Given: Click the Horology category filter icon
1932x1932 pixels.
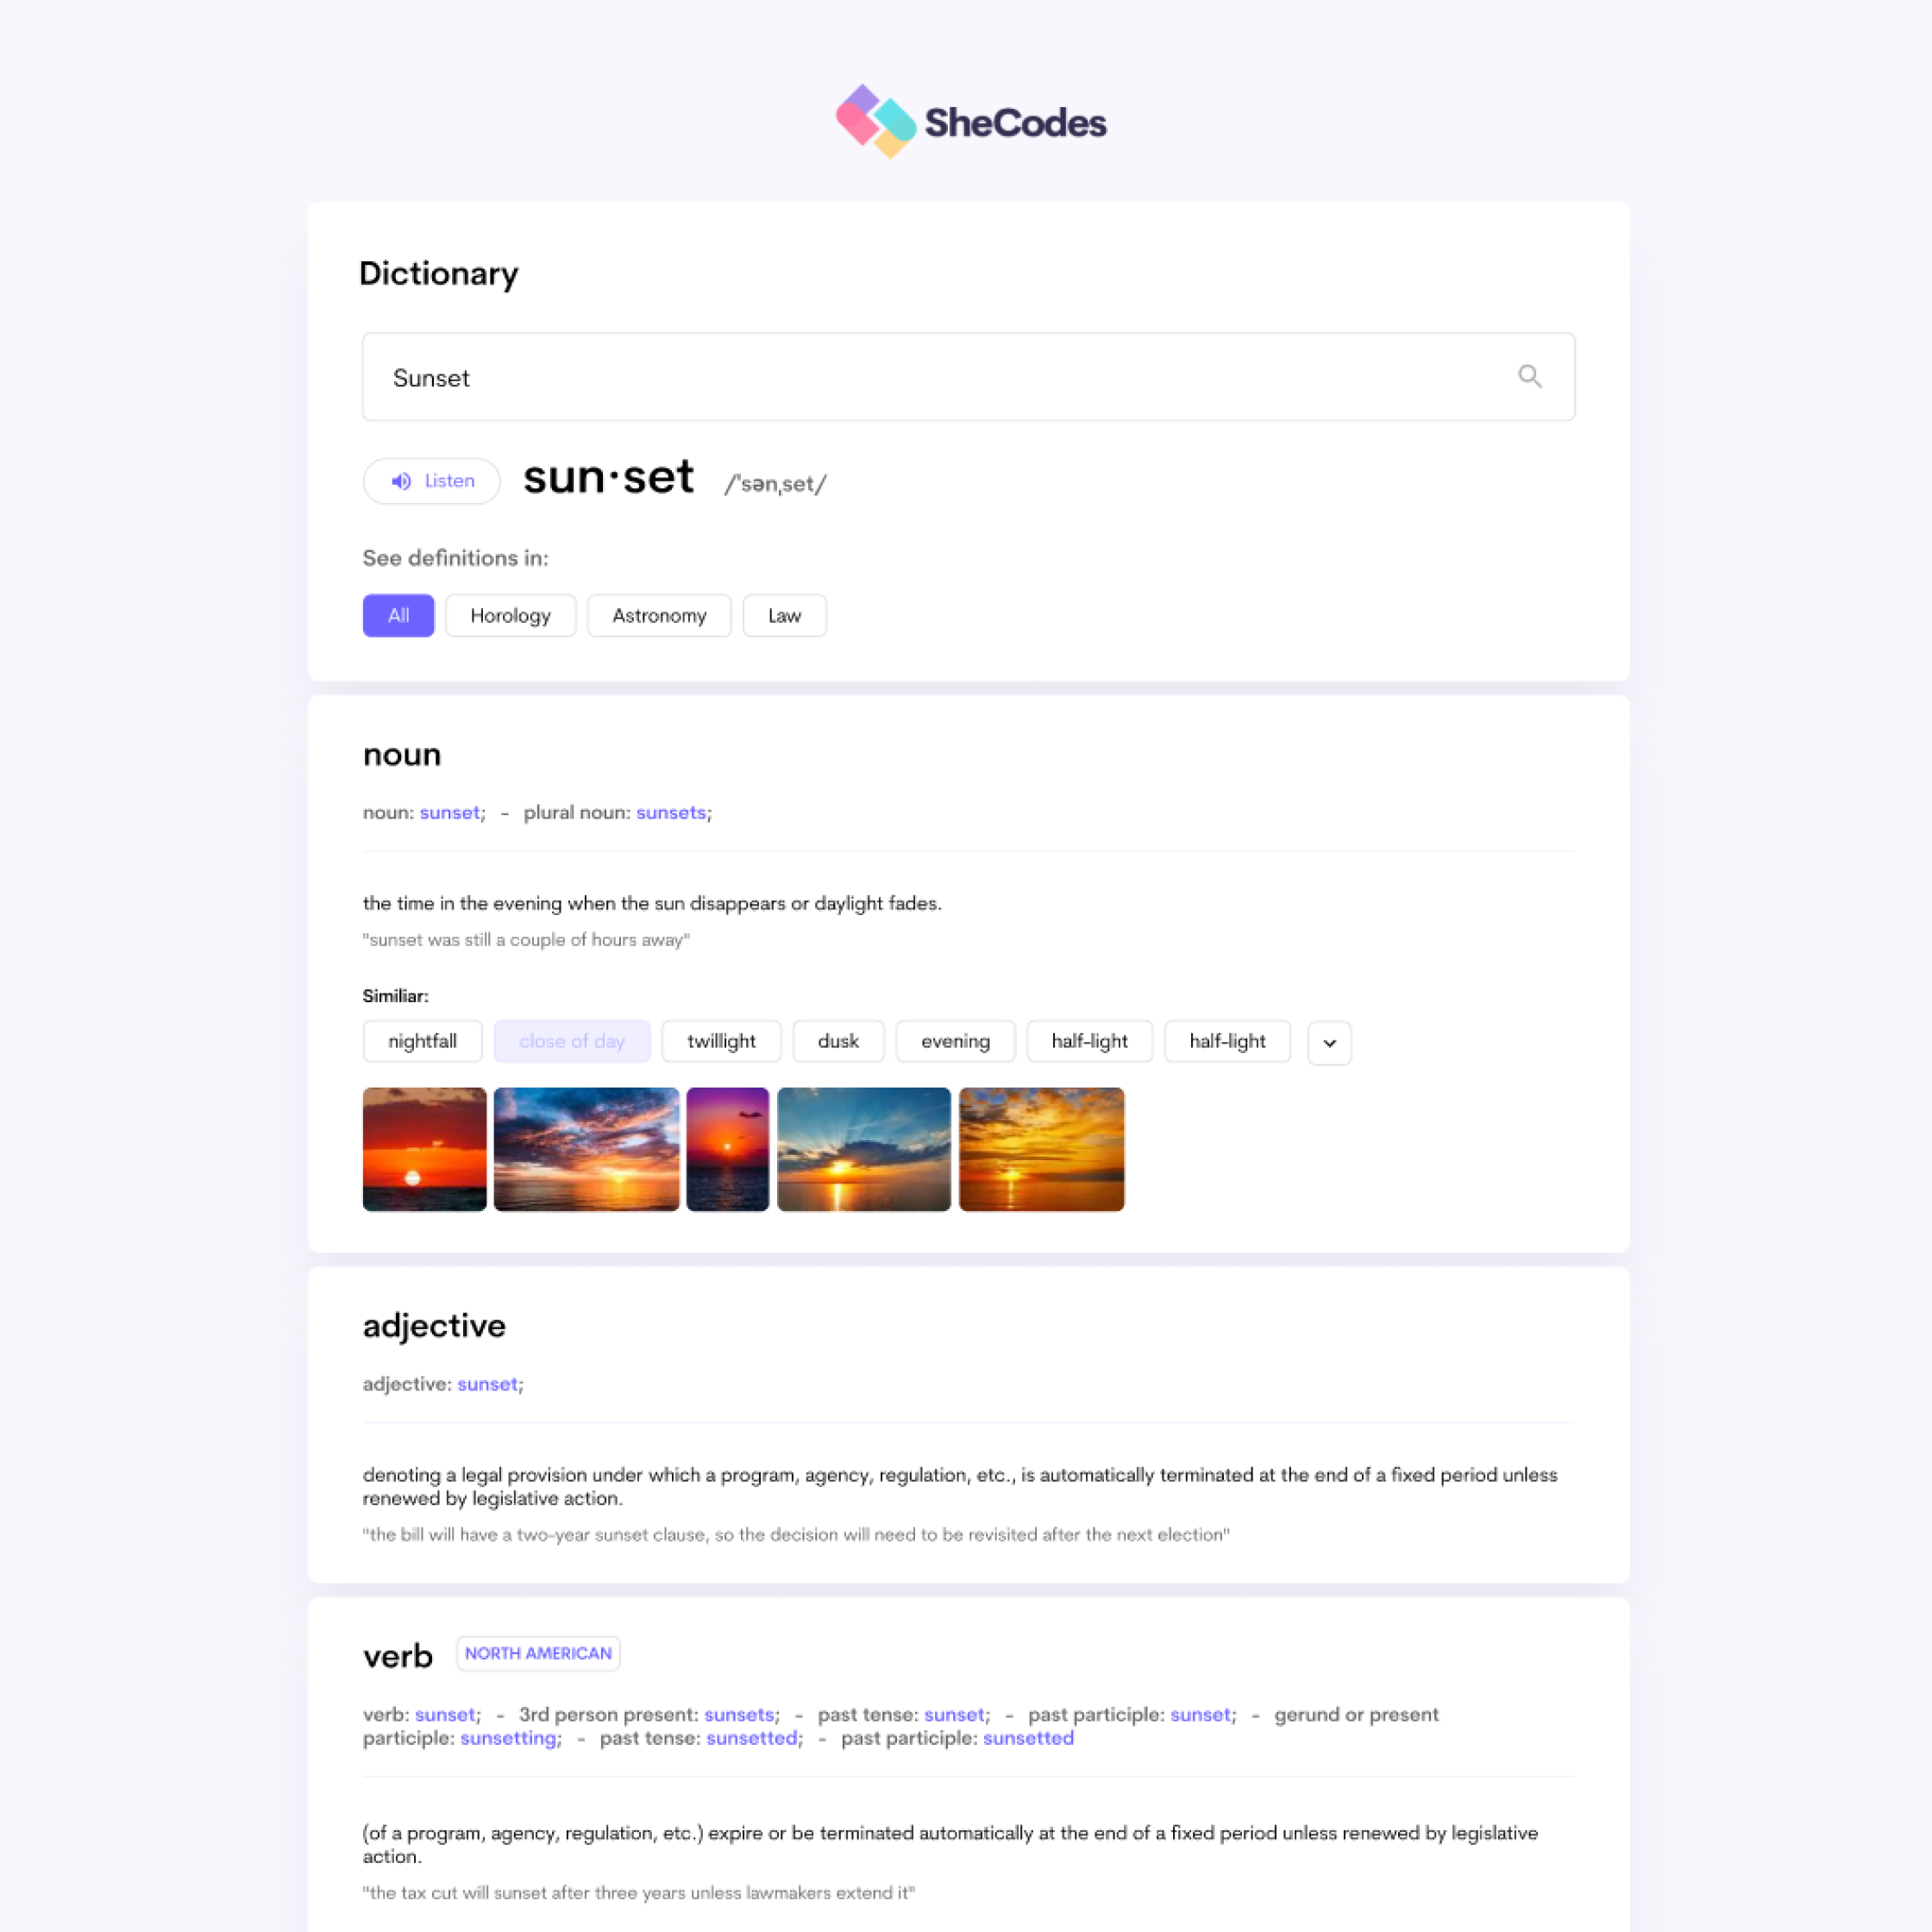Looking at the screenshot, I should (x=511, y=614).
